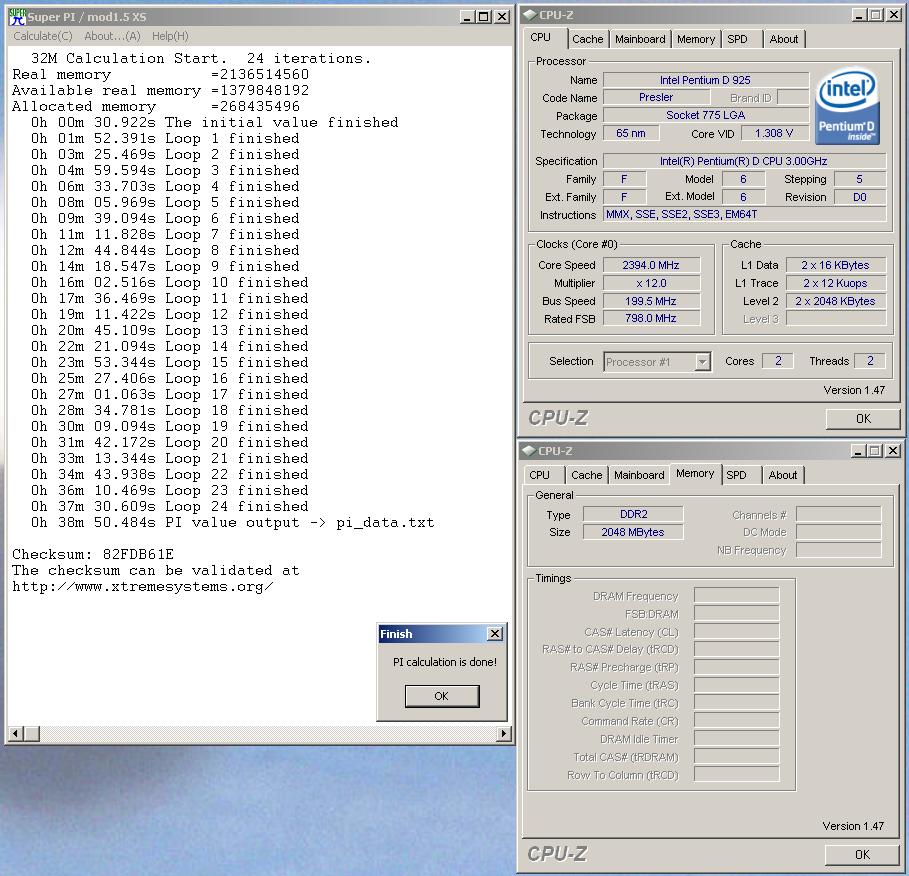Screen dimensions: 909x876
Task: Select Memory tab in bottom CPU-Z window
Action: (695, 473)
